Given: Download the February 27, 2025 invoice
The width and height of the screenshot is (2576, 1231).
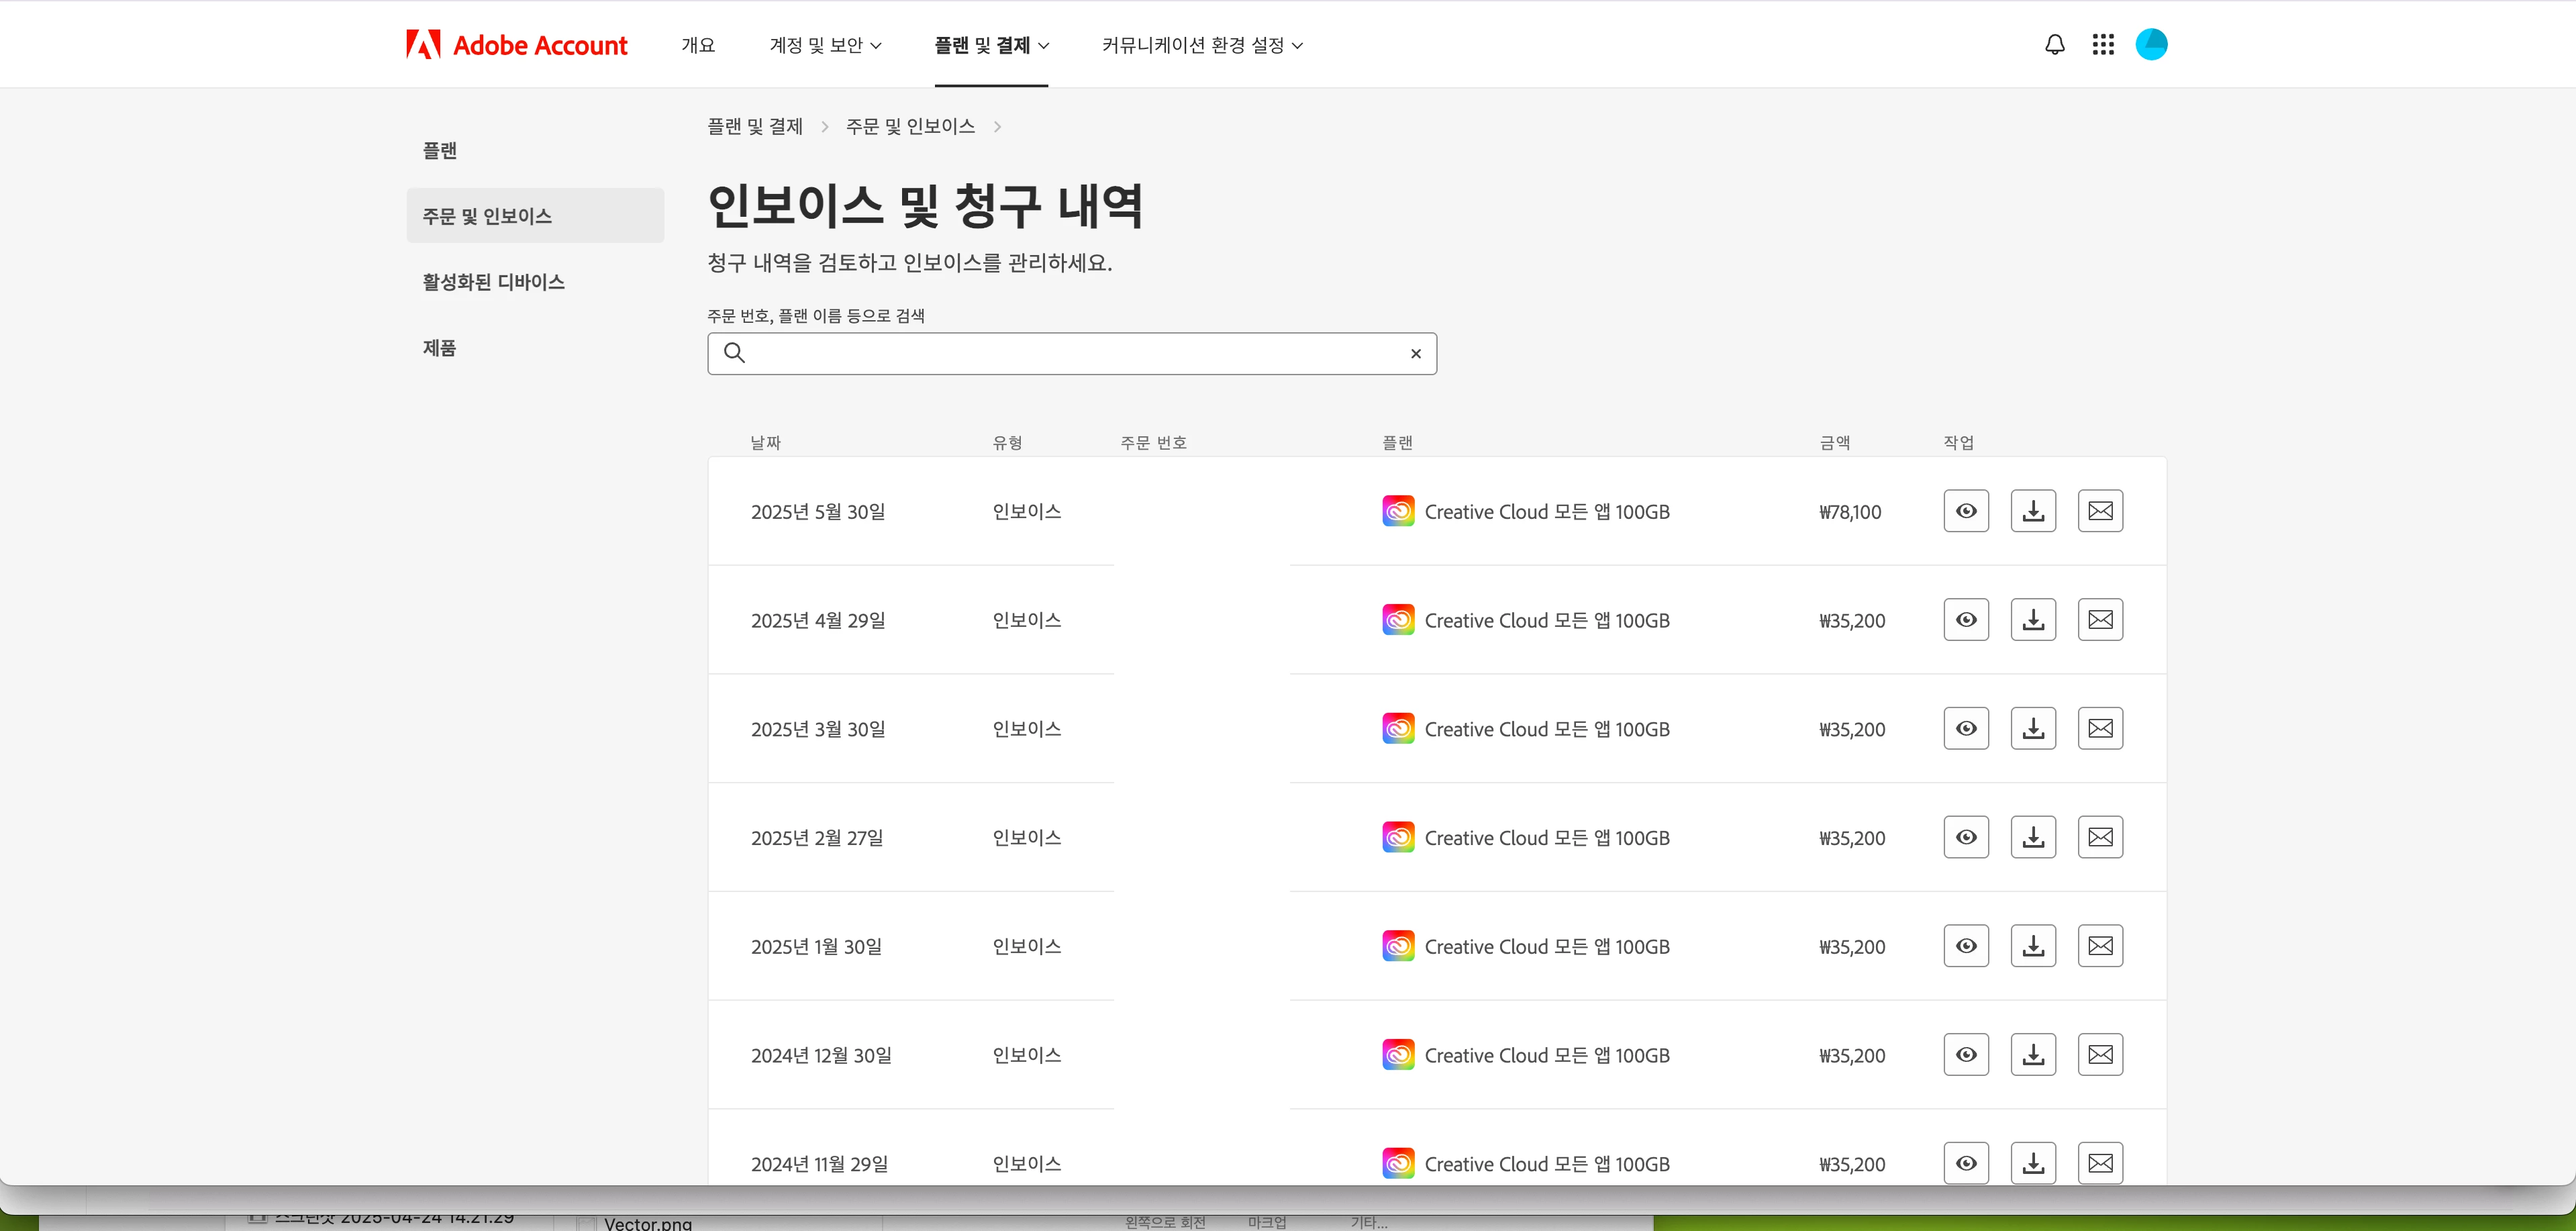Looking at the screenshot, I should (x=2033, y=837).
